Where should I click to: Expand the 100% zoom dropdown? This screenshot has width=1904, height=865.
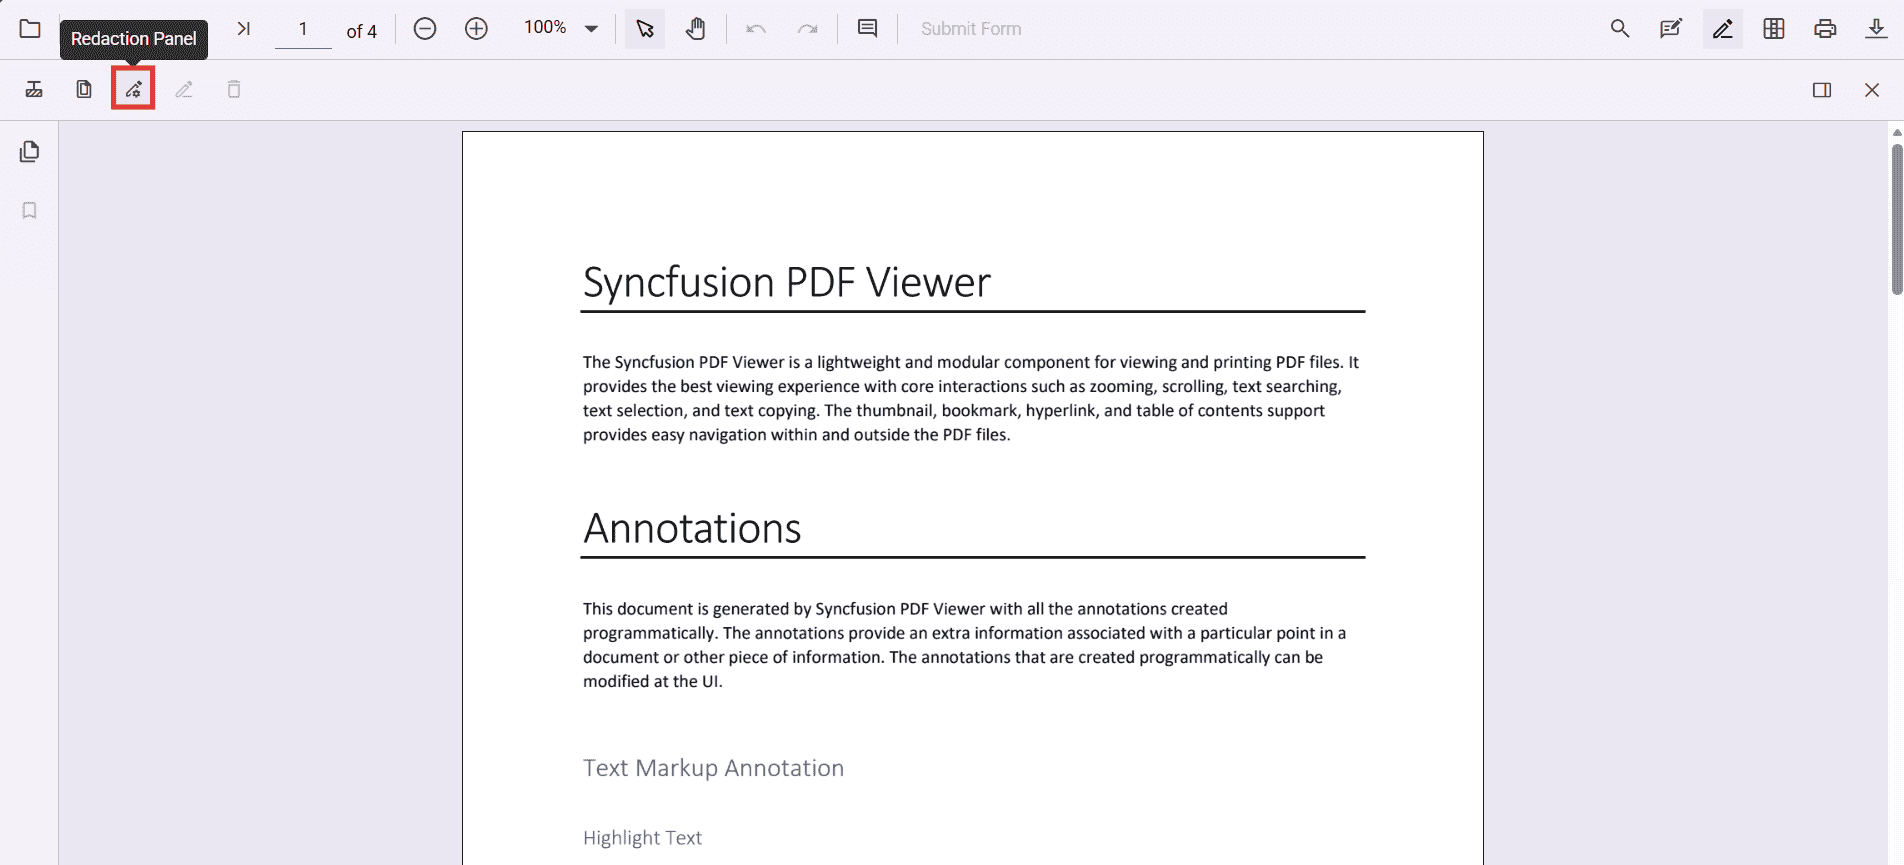(591, 29)
